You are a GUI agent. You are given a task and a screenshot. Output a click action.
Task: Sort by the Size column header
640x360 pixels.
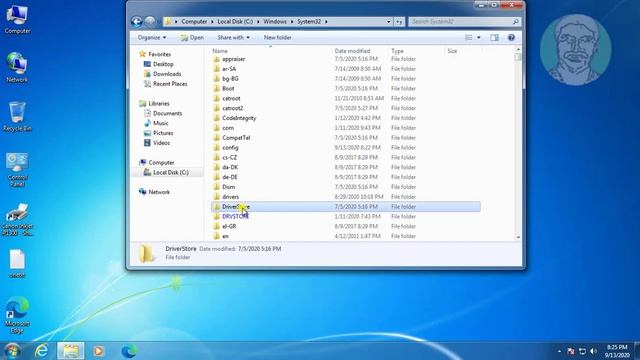(452, 51)
